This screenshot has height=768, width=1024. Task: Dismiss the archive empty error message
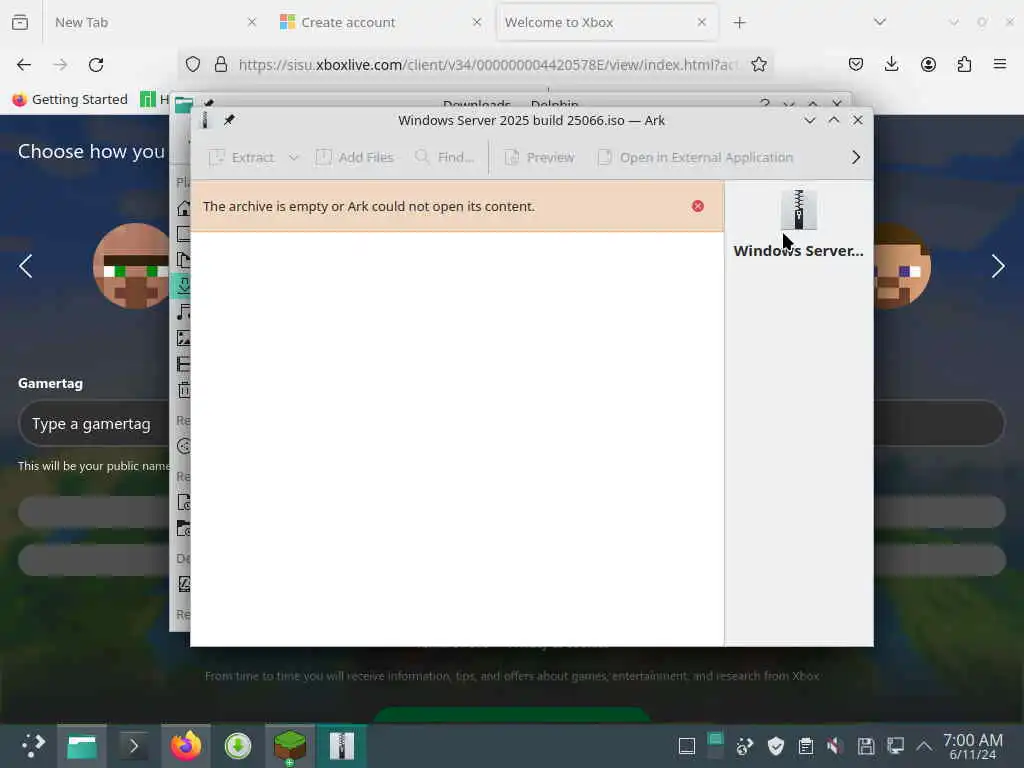697,206
